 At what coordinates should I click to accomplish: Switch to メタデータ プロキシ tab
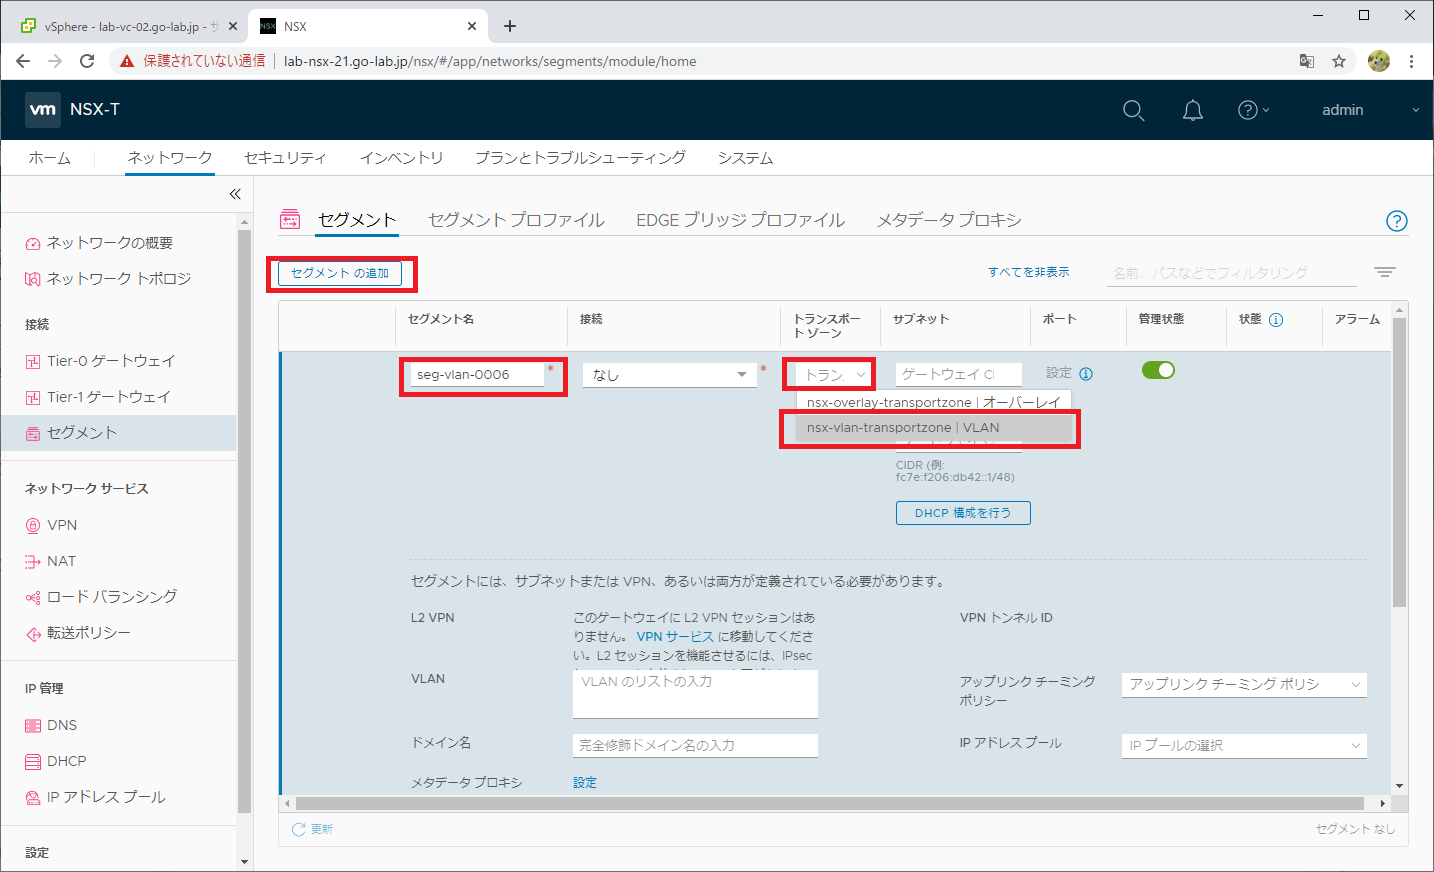[948, 220]
